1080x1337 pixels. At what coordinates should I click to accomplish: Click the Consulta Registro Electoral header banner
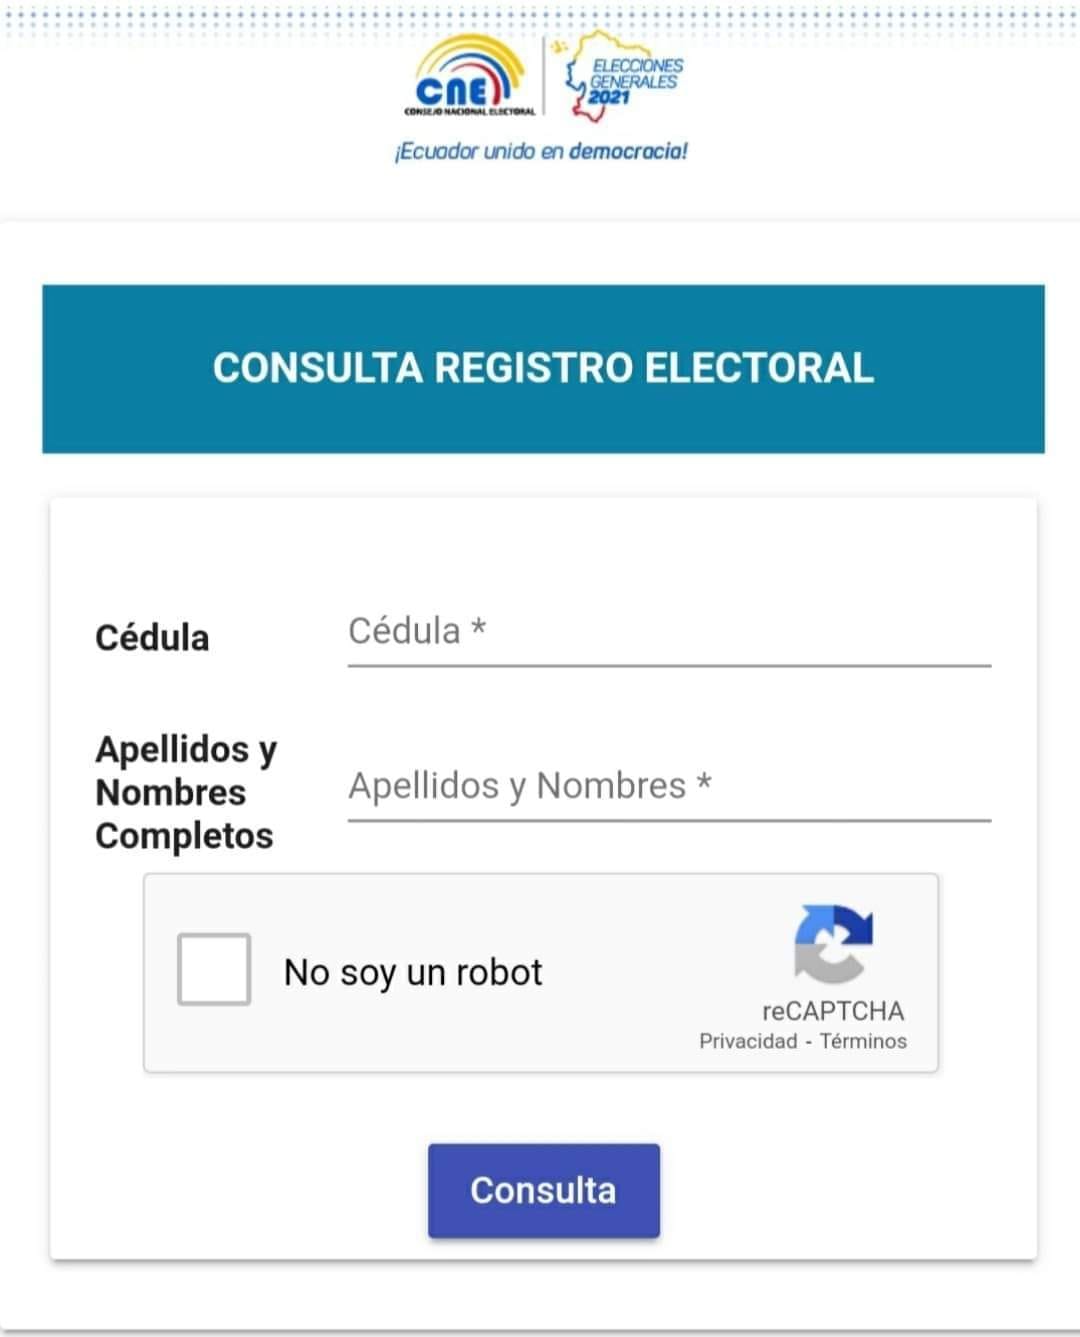(x=543, y=368)
